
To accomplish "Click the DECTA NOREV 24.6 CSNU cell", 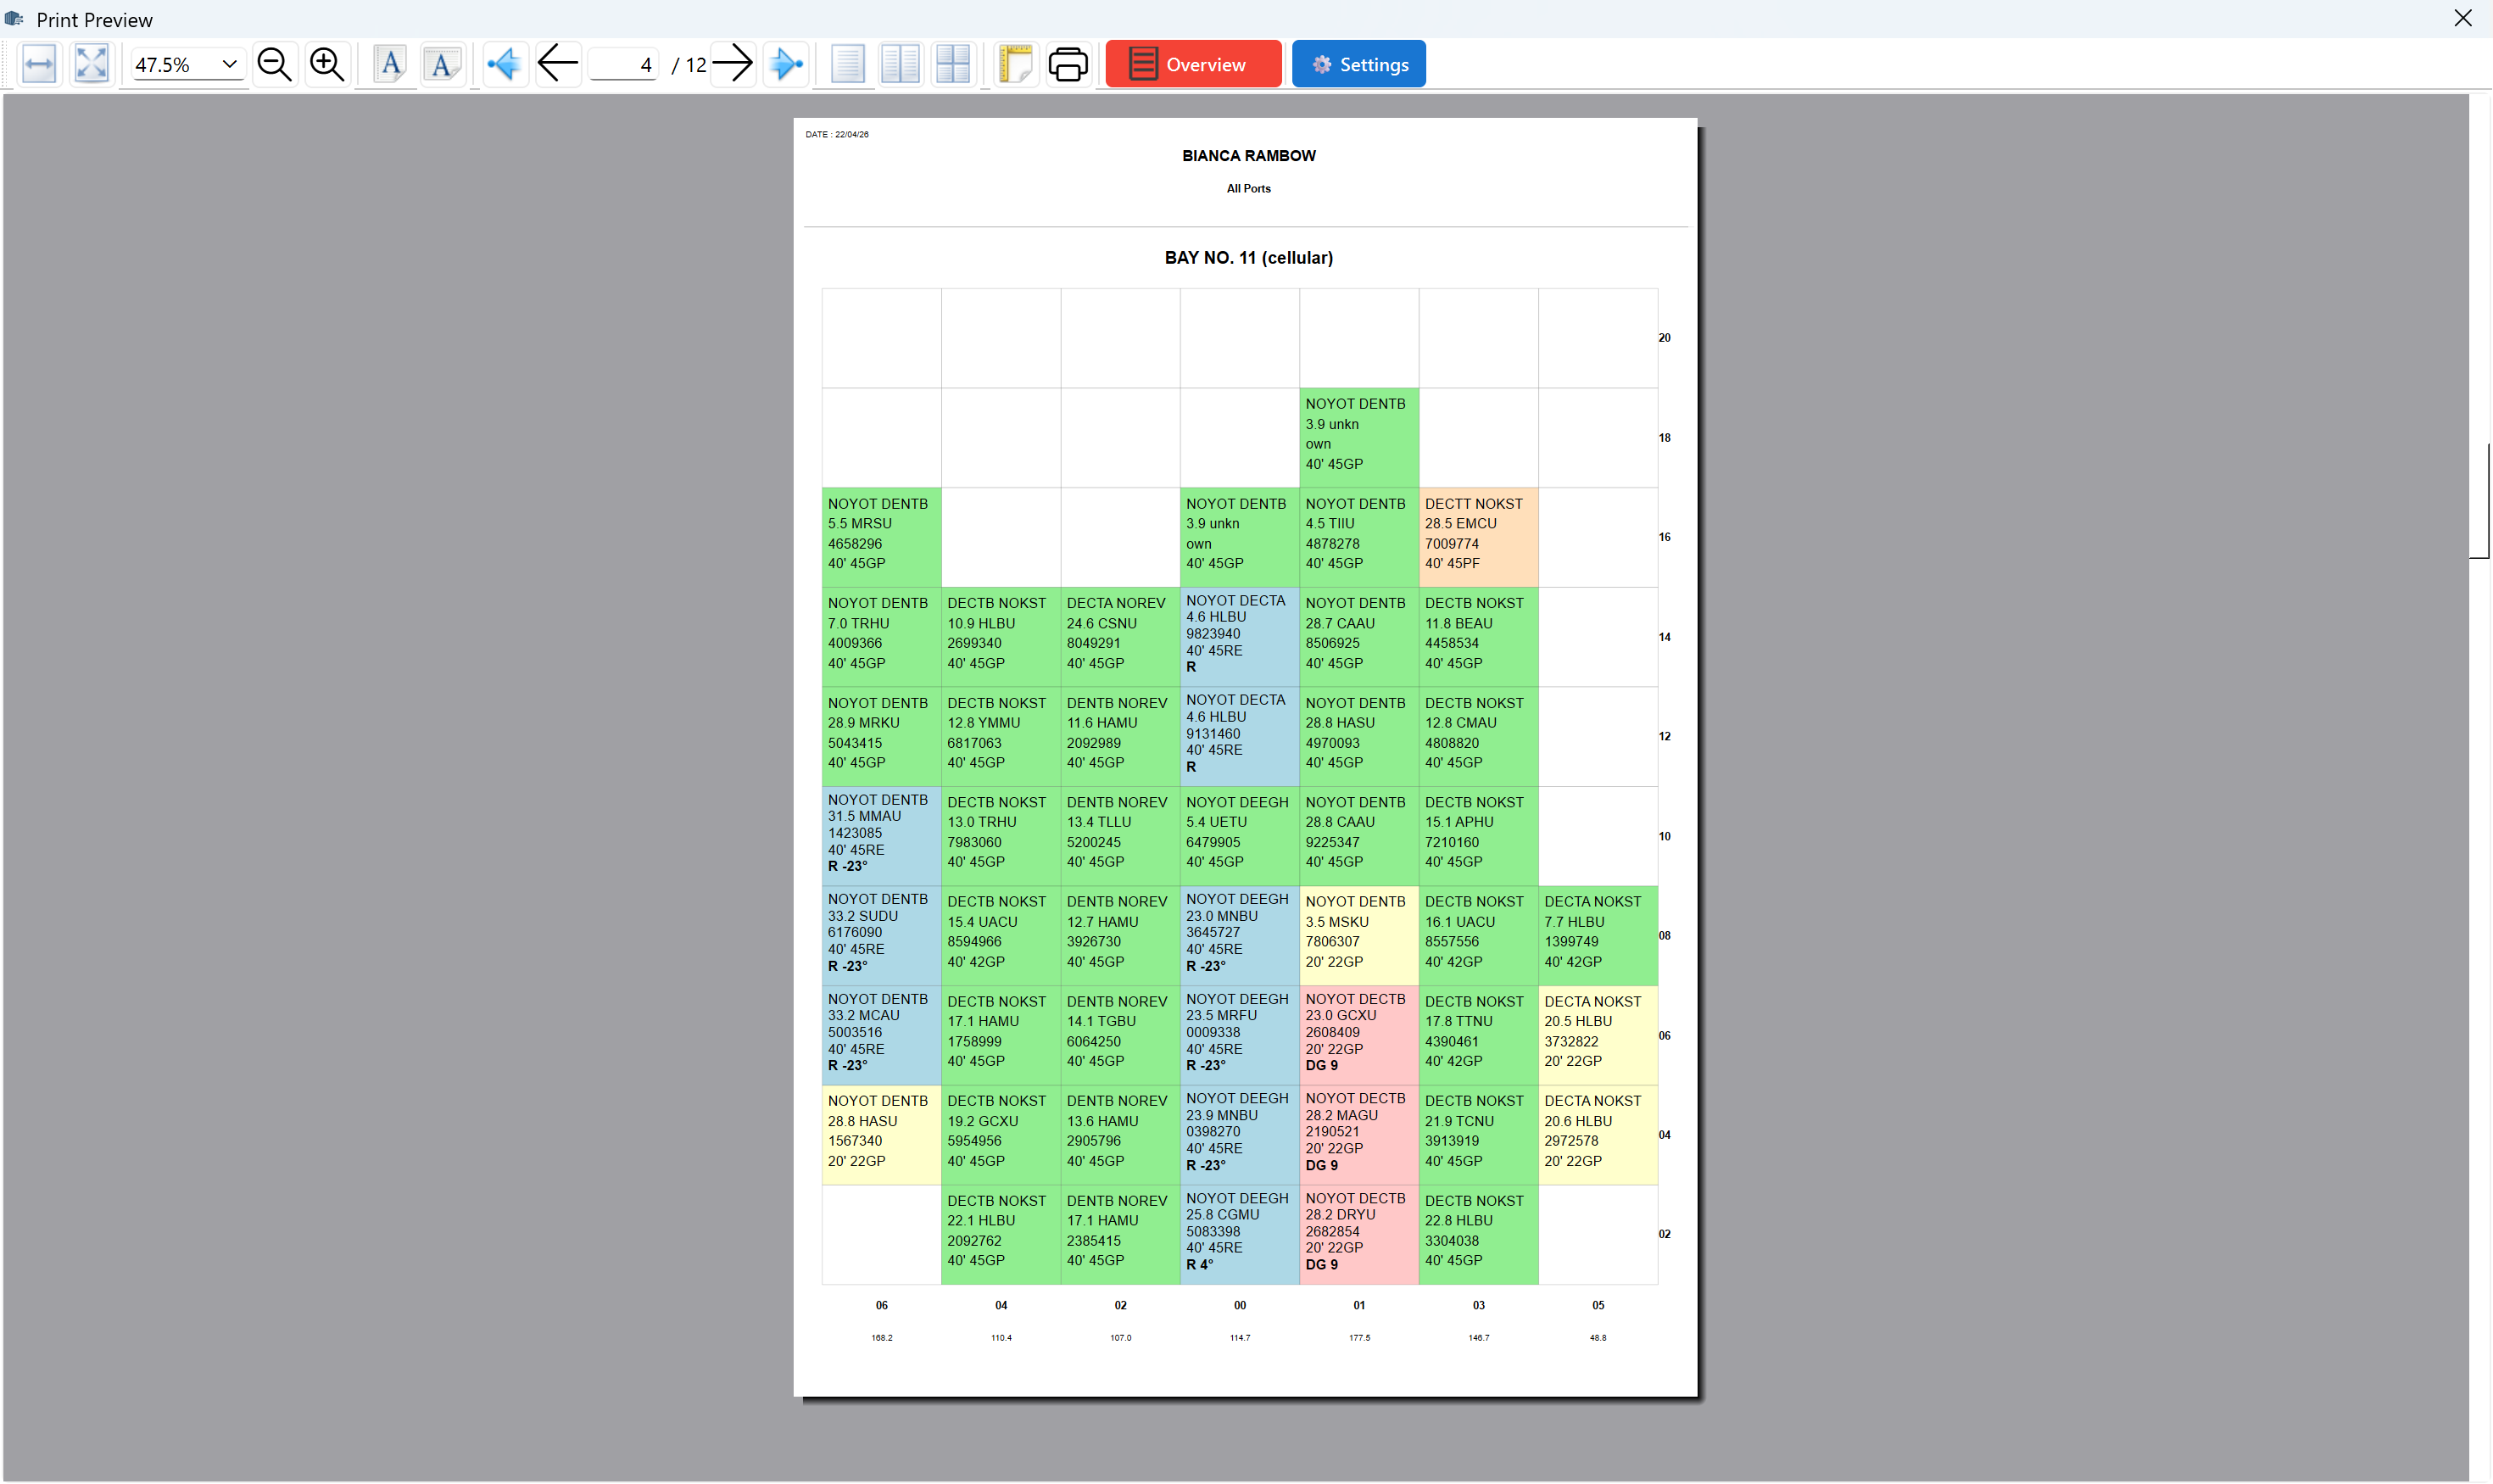I will 1120,637.
